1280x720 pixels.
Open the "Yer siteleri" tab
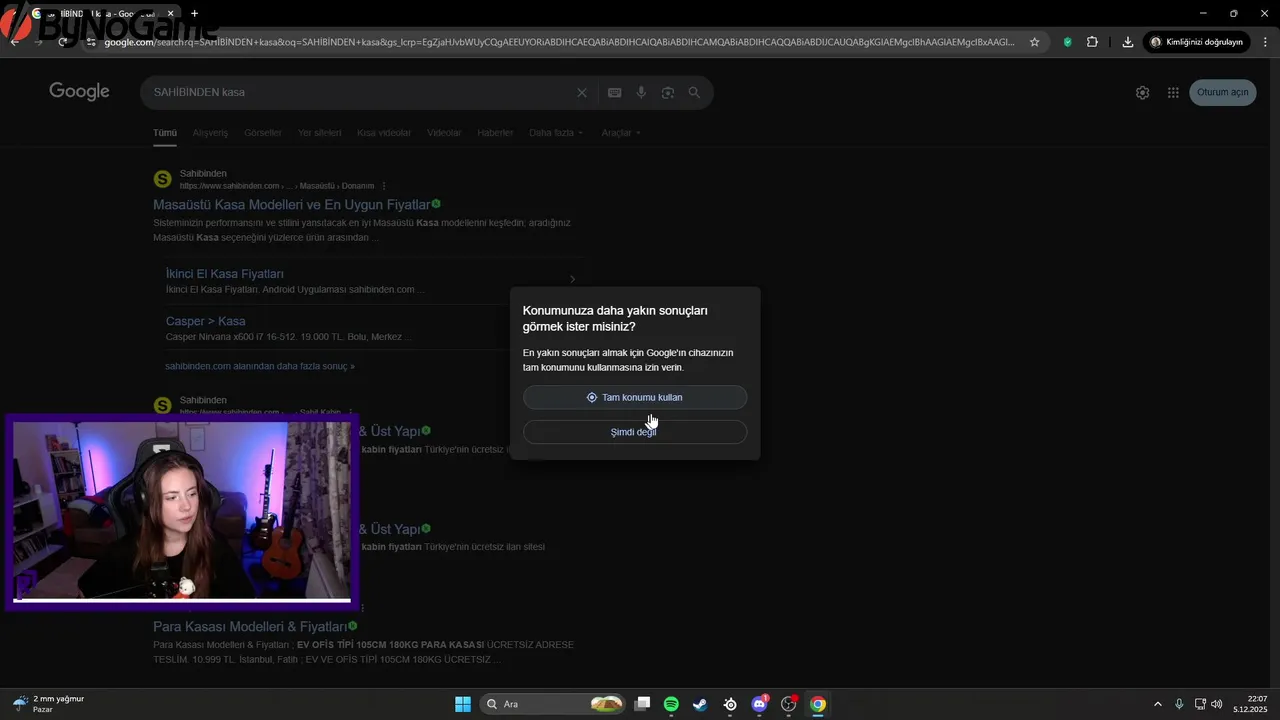(319, 133)
